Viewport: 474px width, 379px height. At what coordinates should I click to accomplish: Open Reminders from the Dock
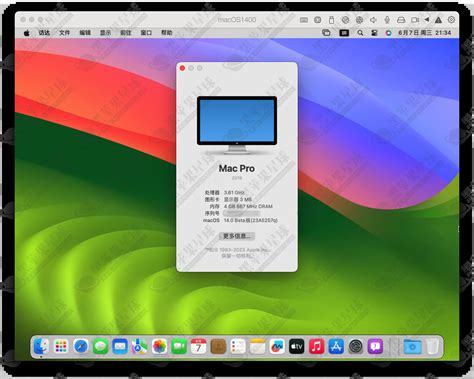(x=238, y=347)
